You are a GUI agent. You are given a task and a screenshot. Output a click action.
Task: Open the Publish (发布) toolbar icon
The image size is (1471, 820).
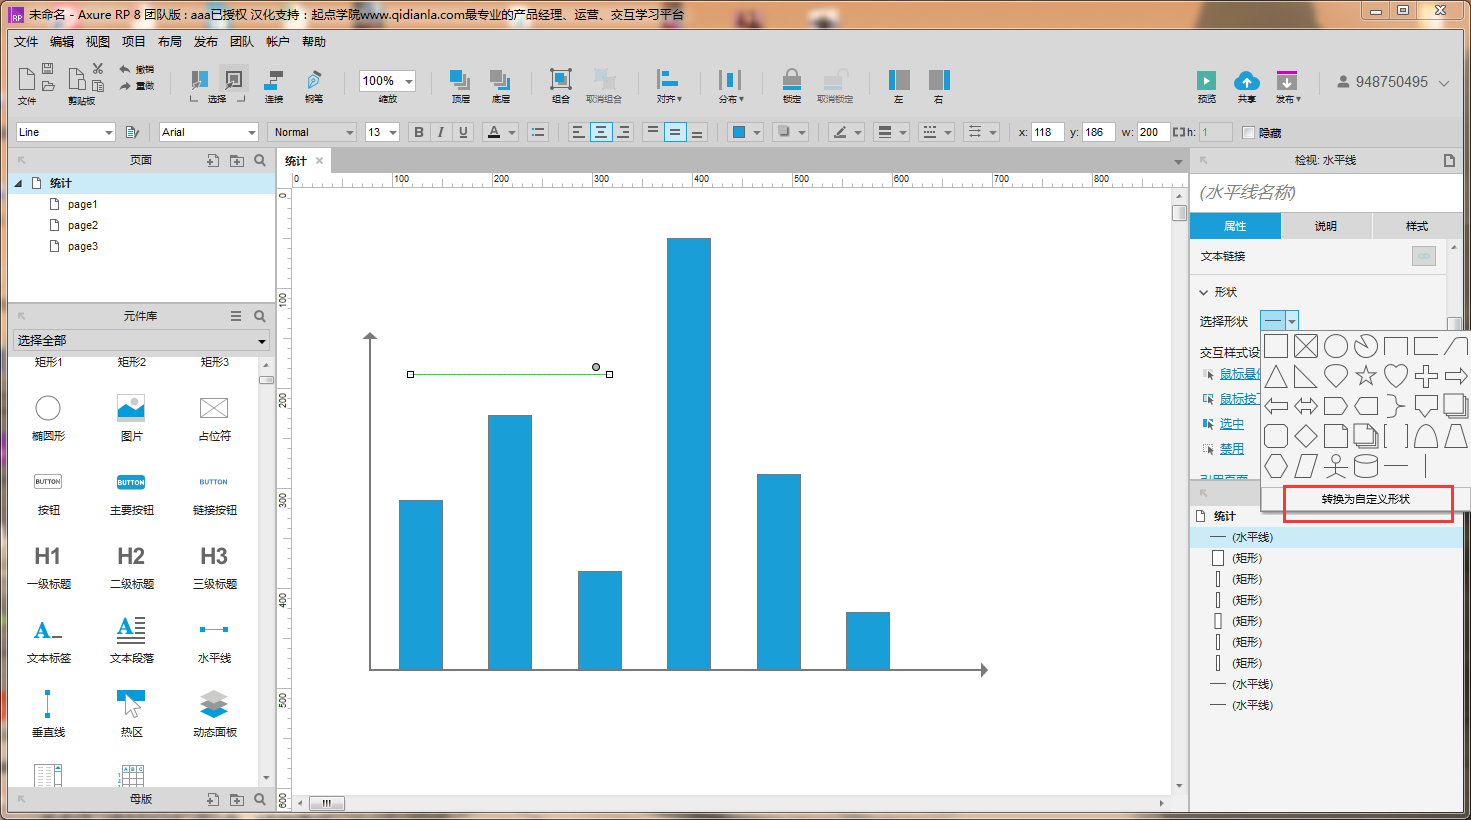coord(1286,81)
